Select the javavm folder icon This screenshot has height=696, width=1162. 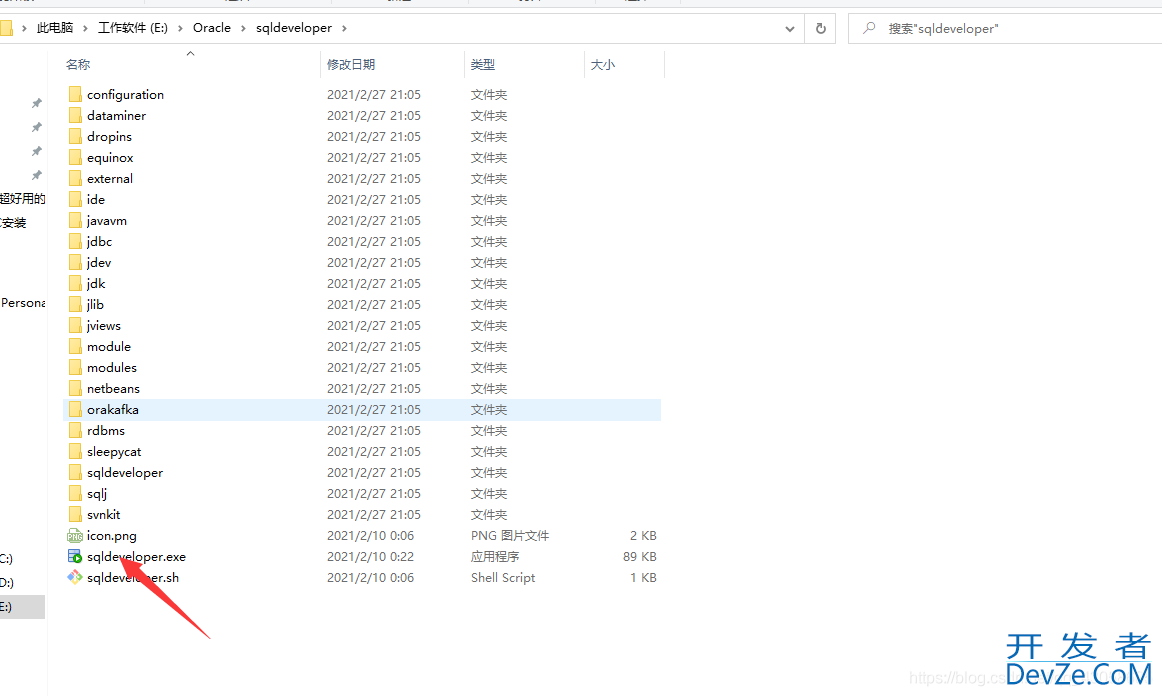[x=74, y=220]
